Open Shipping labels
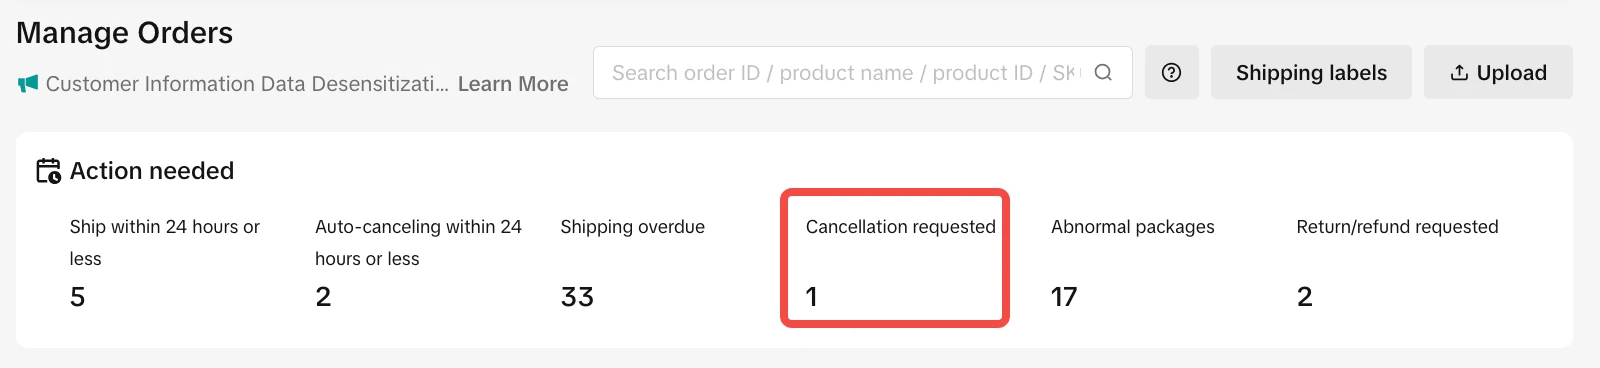 [1311, 72]
